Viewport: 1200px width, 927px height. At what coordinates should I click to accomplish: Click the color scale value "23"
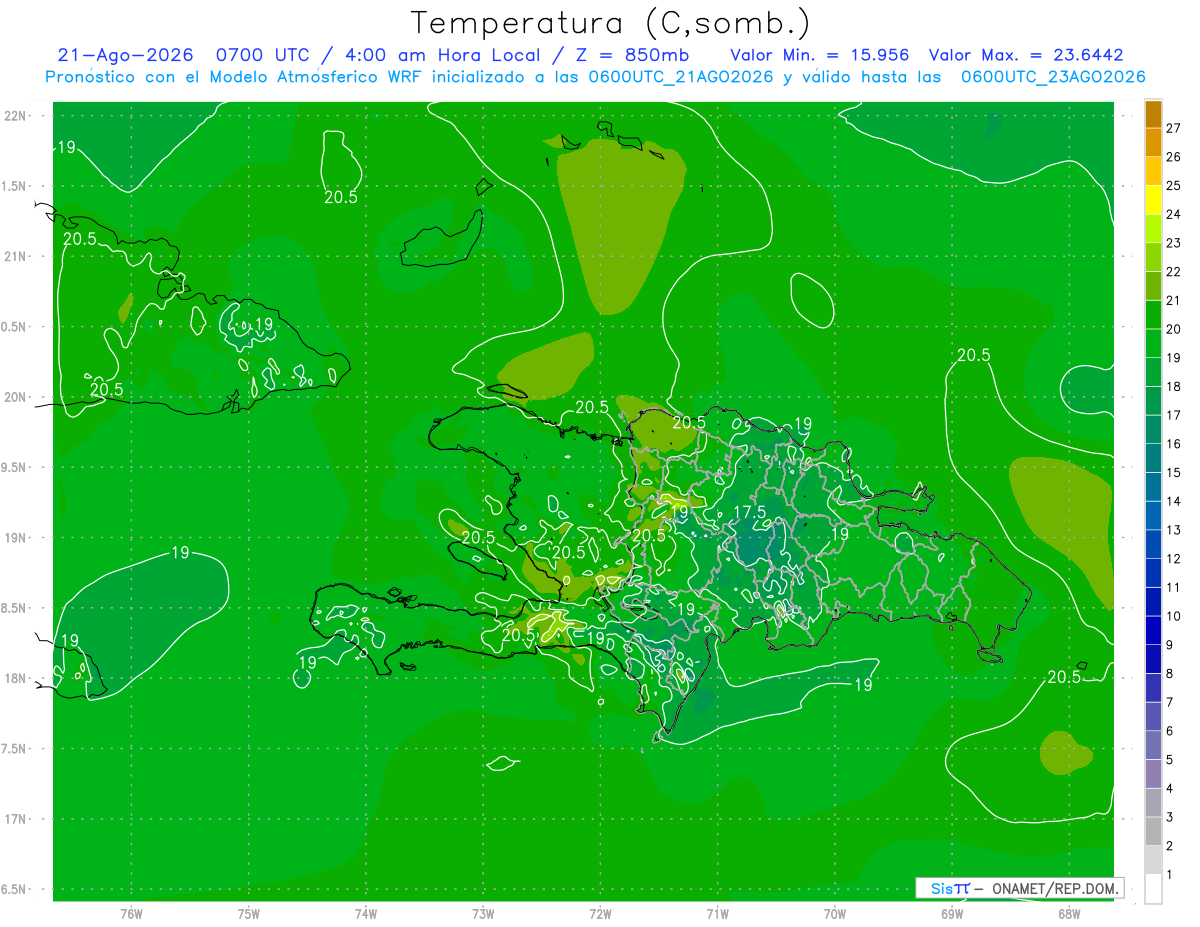(x=1175, y=243)
